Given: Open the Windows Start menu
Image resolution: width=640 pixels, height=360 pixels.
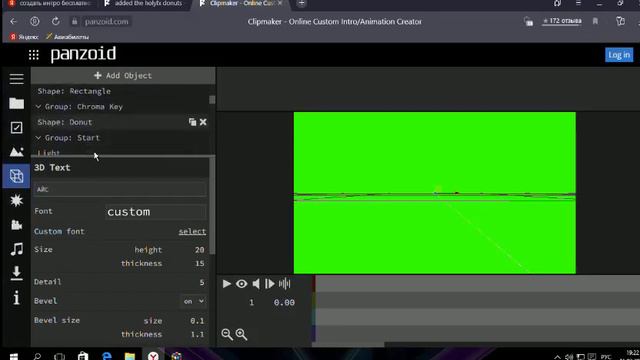Looking at the screenshot, I should pyautogui.click(x=13, y=356).
